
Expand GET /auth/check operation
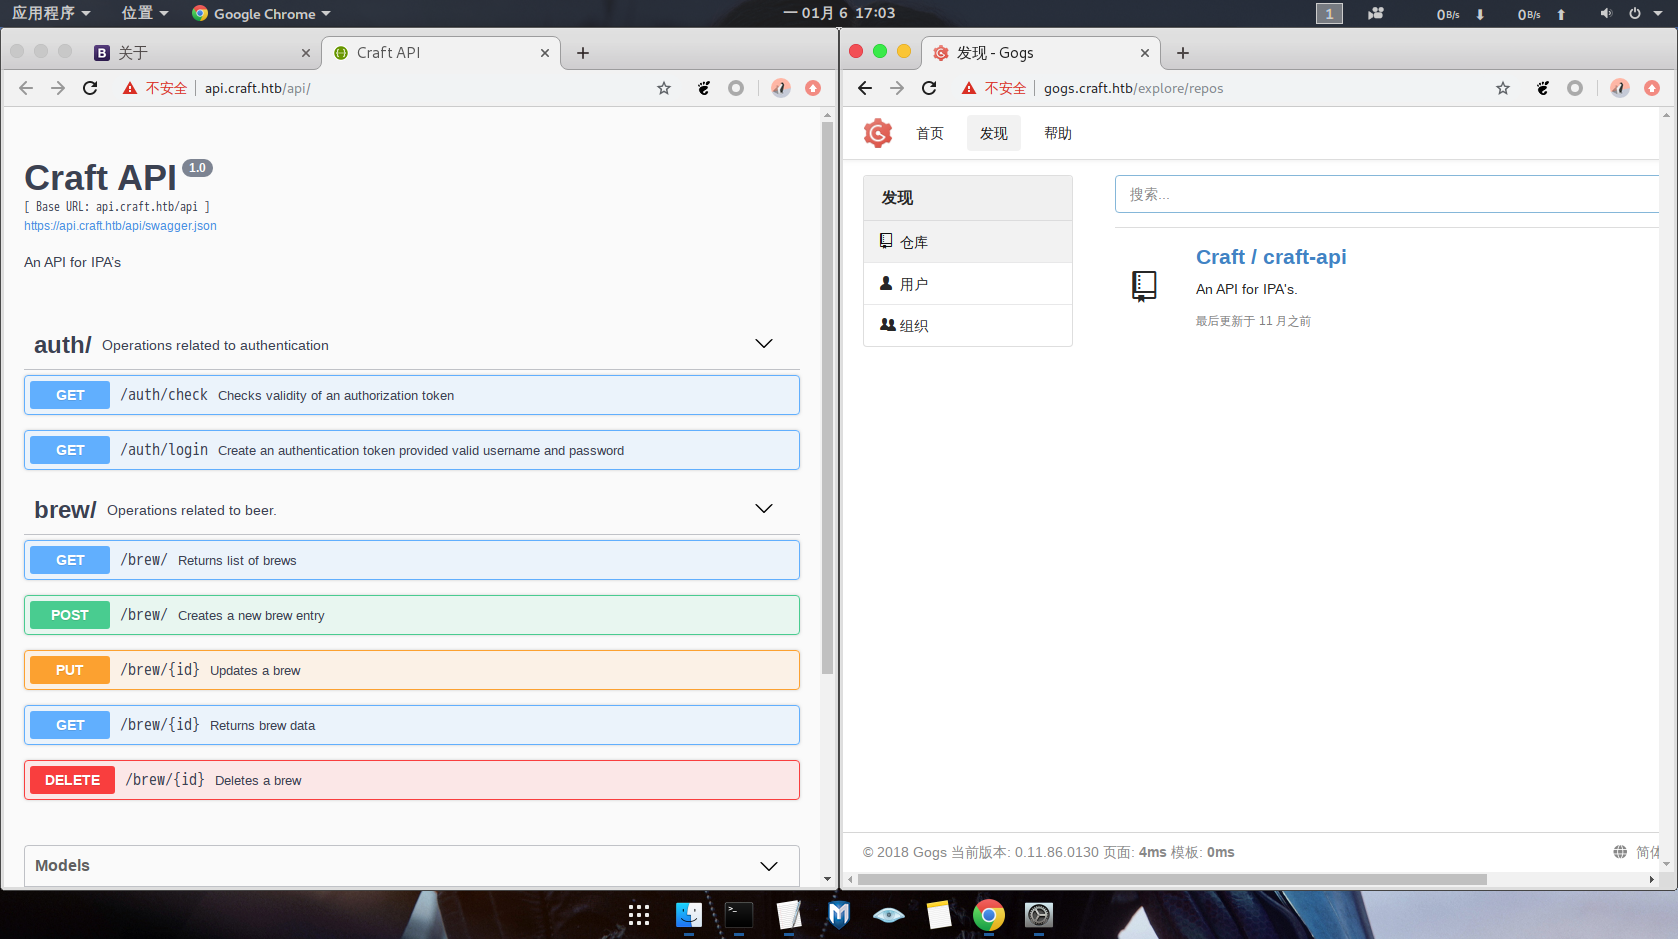click(x=412, y=395)
